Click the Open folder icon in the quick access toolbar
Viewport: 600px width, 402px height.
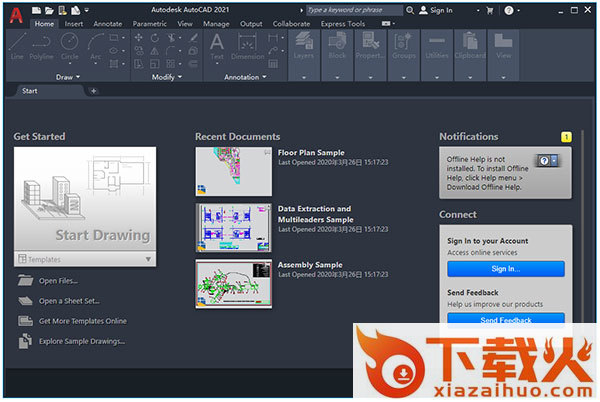click(49, 10)
